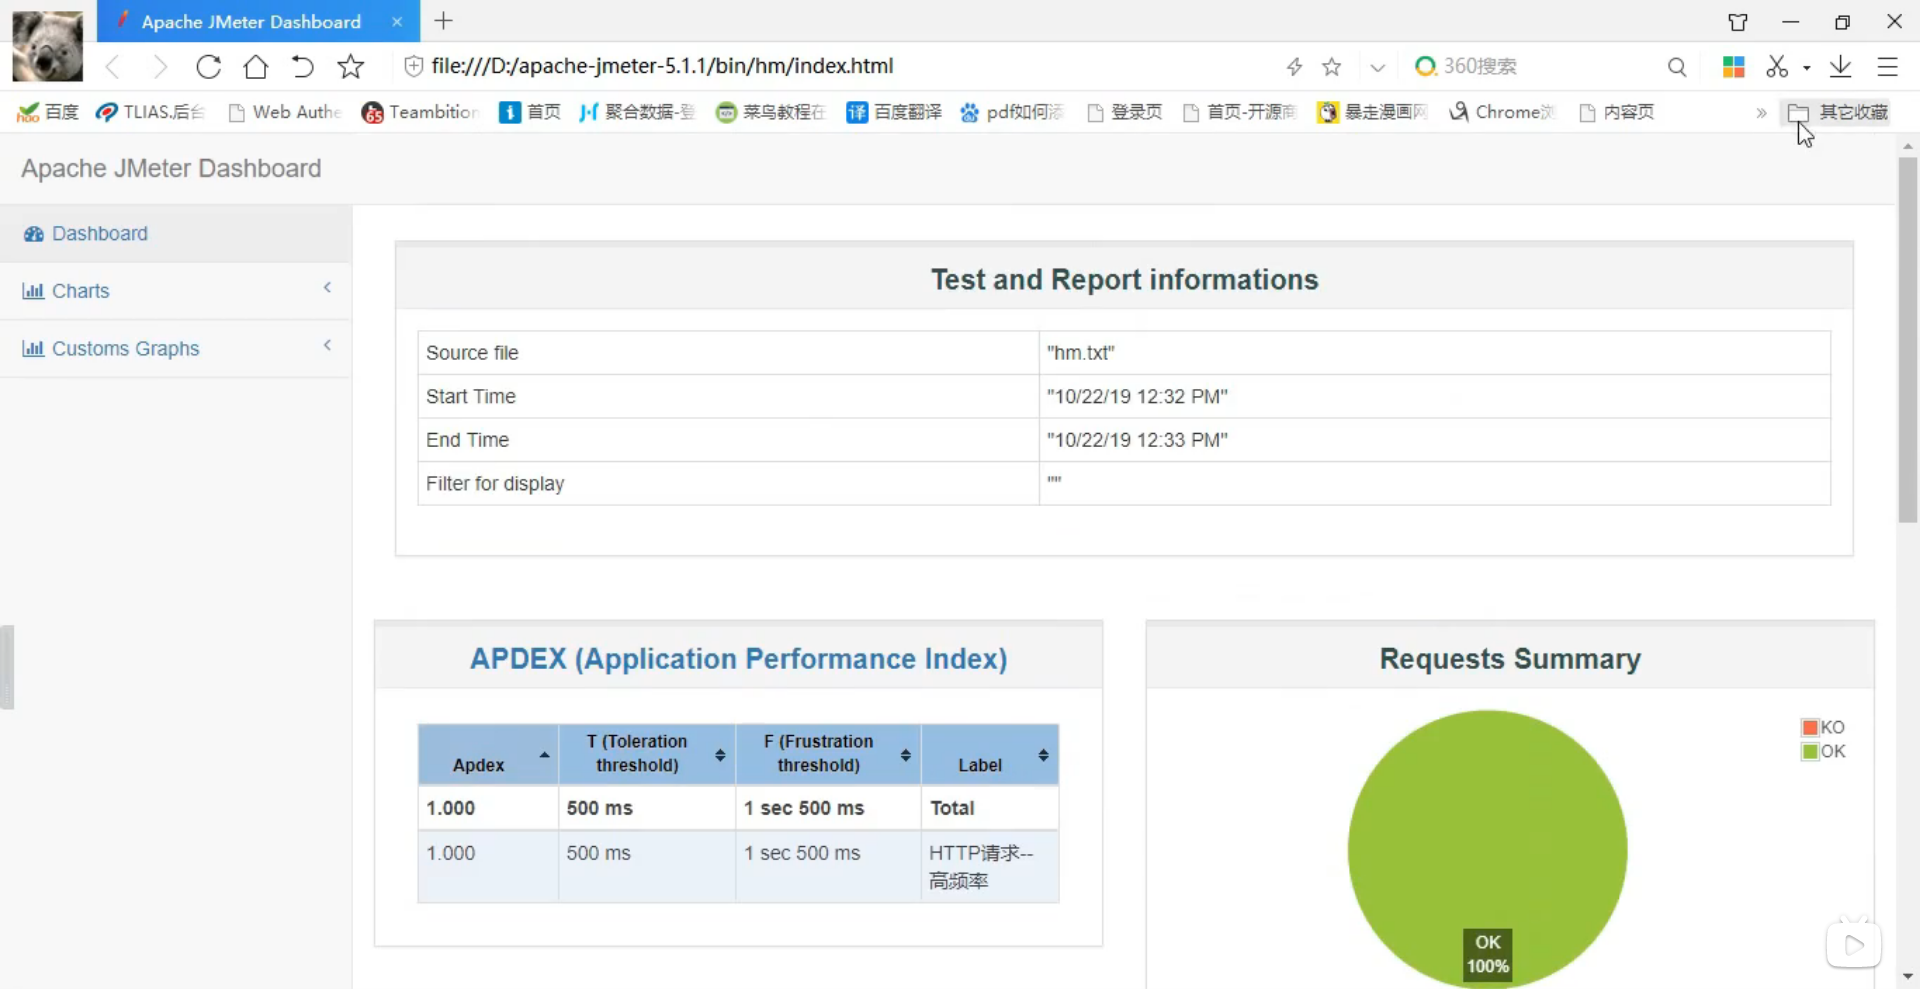Screen dimensions: 1920x989
Task: Select Dashboard in the sidebar
Action: coord(175,234)
